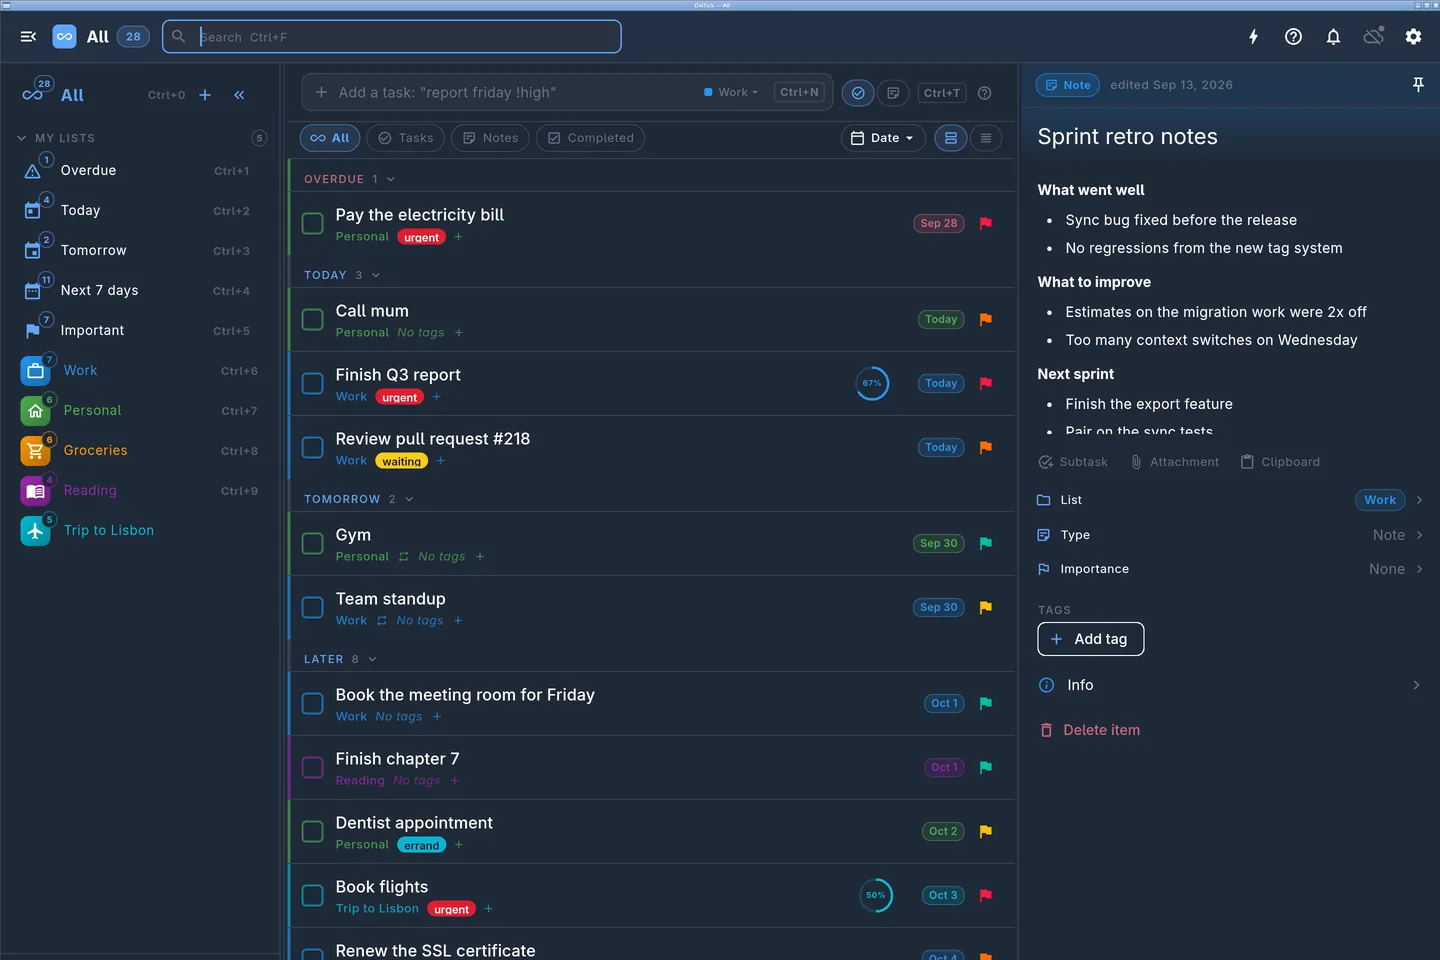
Task: Check off Dentist appointment
Action: point(313,831)
